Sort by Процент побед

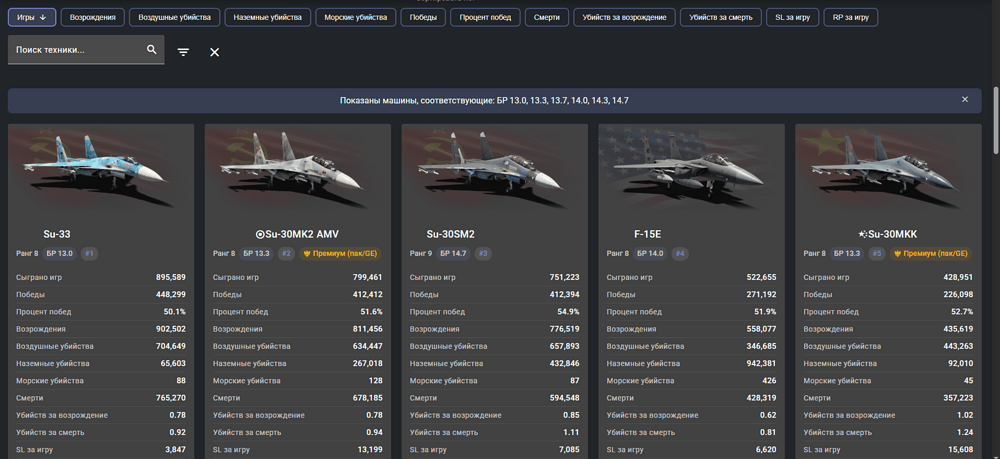pyautogui.click(x=485, y=17)
